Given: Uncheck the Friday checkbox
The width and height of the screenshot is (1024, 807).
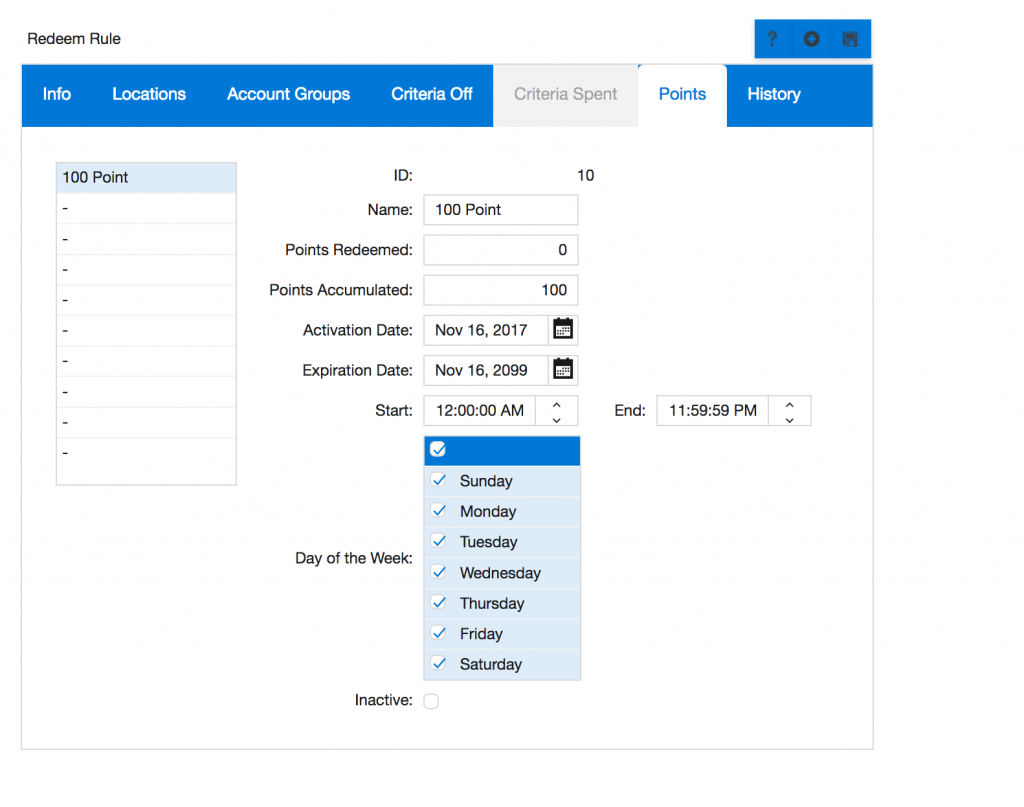Looking at the screenshot, I should (x=439, y=633).
